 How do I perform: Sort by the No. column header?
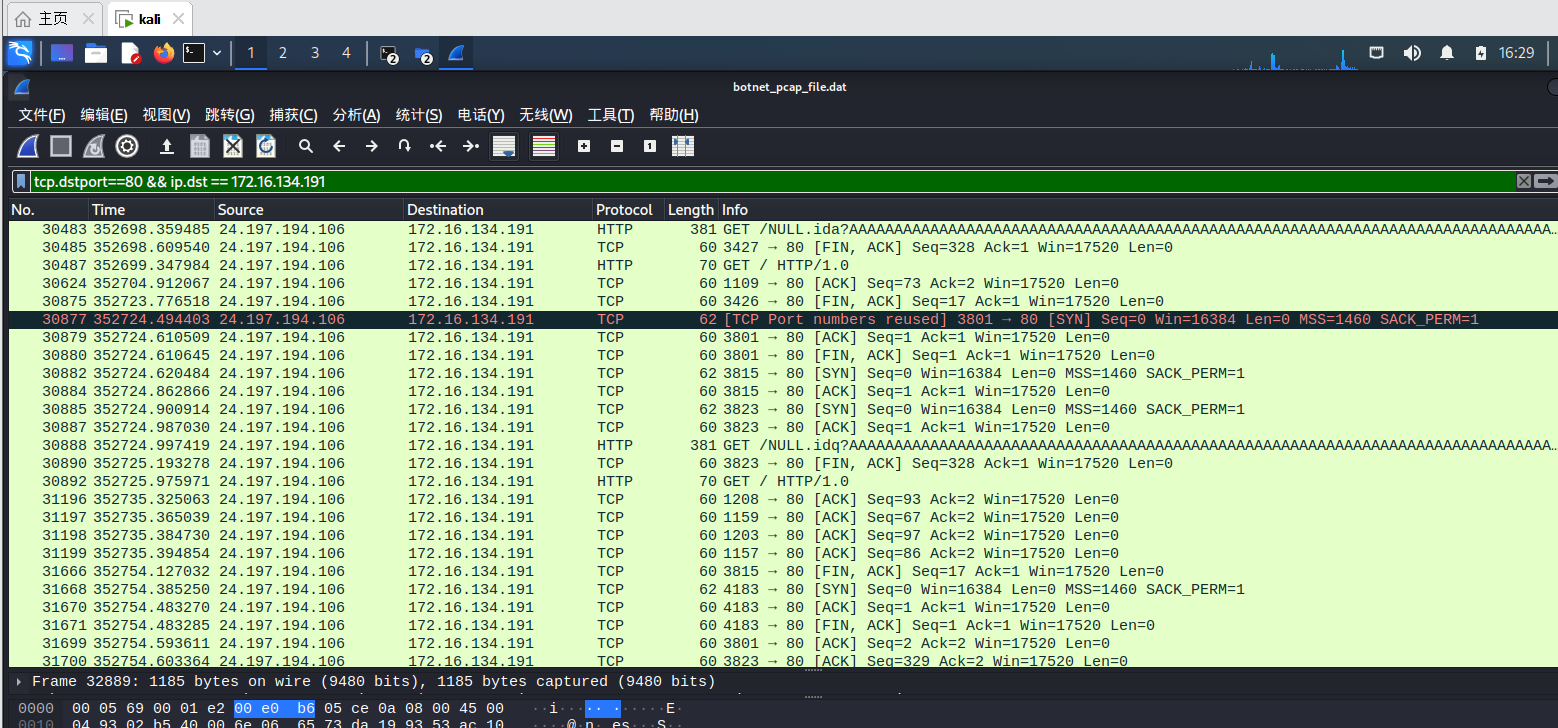pyautogui.click(x=48, y=210)
